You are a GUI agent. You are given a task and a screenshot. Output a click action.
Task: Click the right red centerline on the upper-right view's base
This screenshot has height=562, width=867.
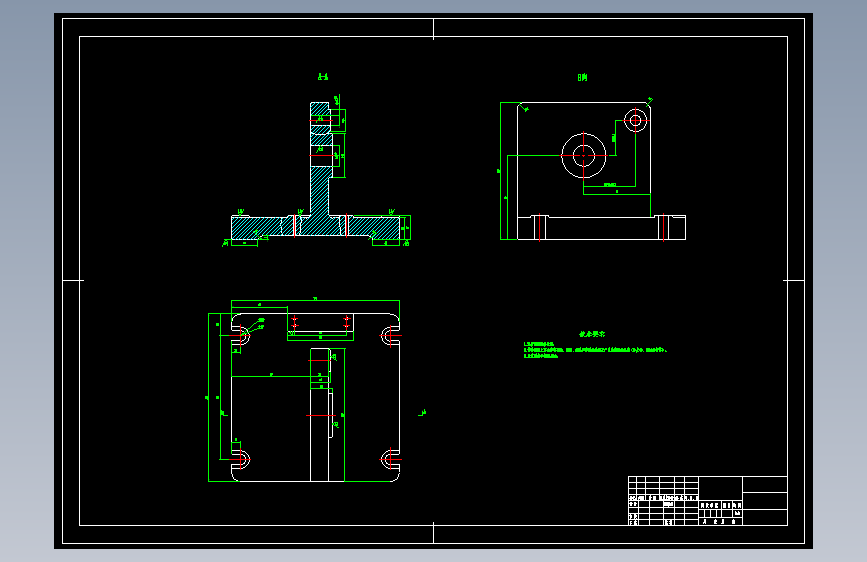pyautogui.click(x=664, y=227)
